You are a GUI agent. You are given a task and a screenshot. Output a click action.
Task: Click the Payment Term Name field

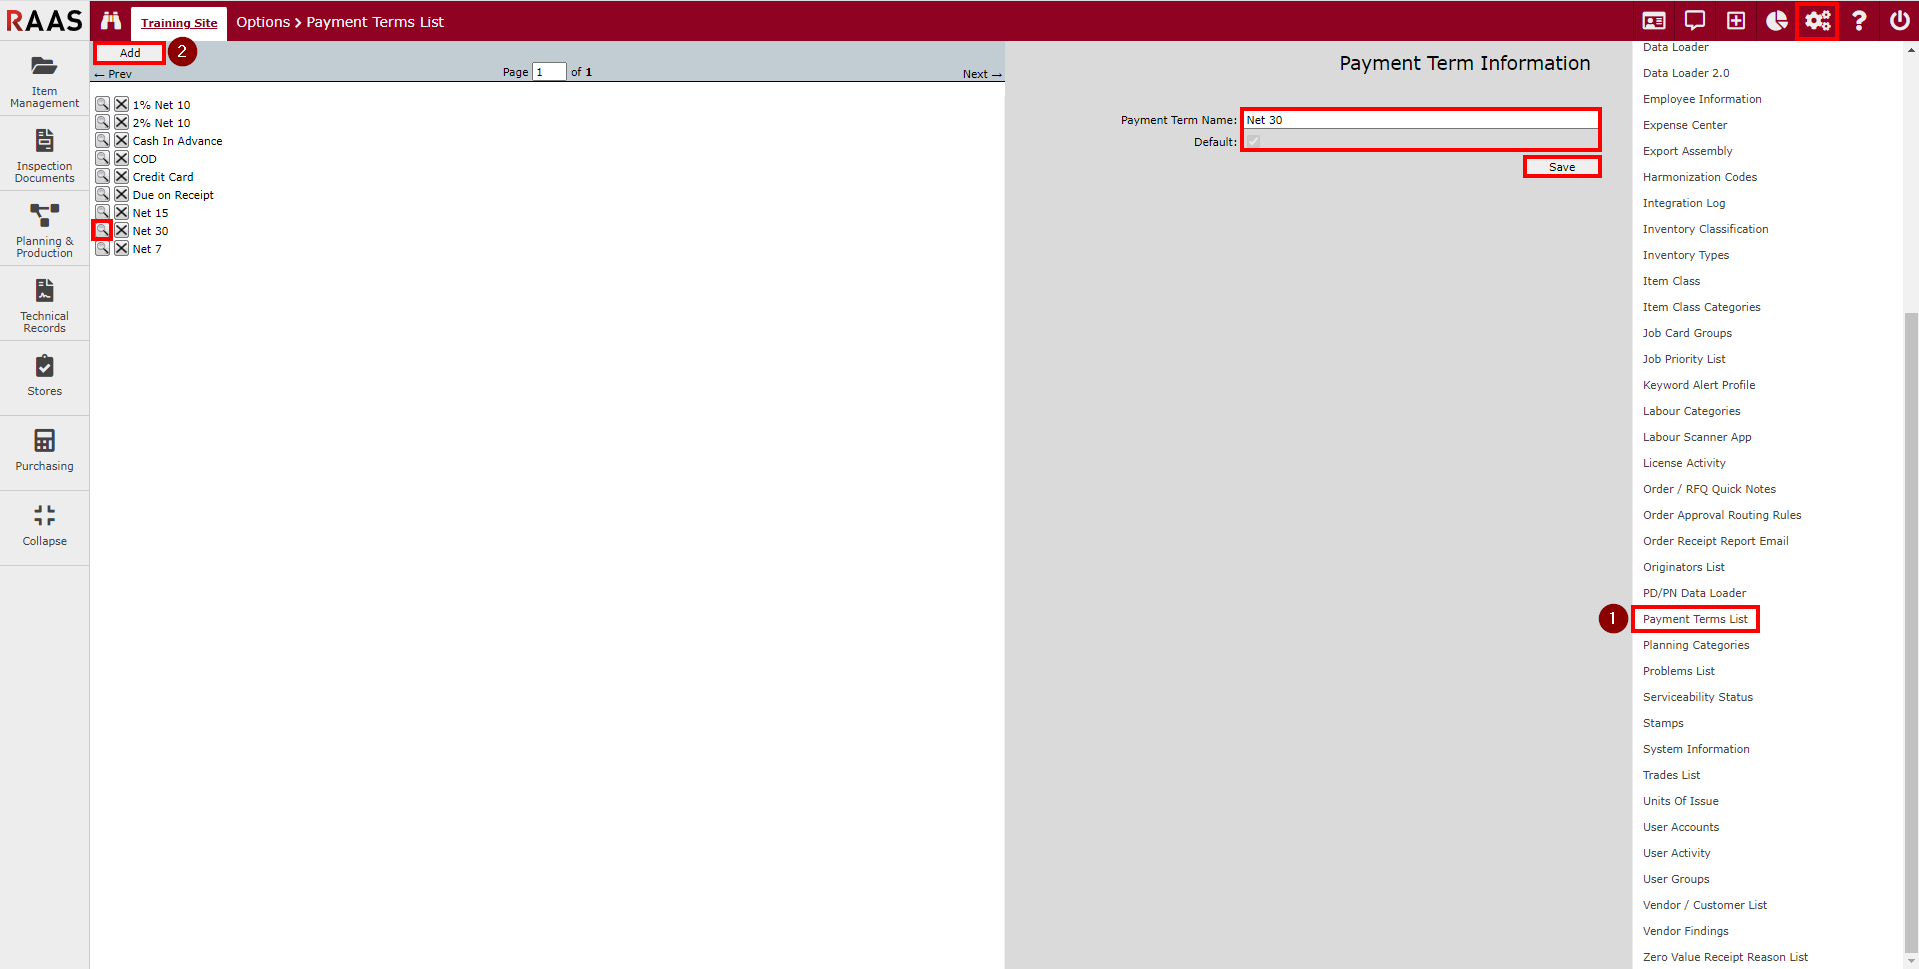pyautogui.click(x=1419, y=120)
